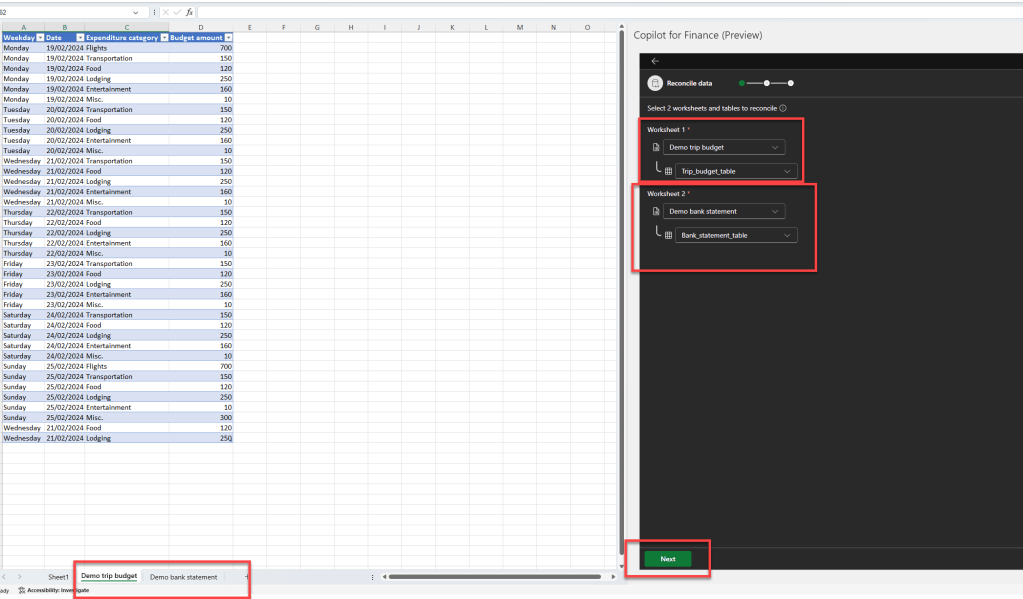Open the Weekday column filter dropdown
Image resolution: width=1023 pixels, height=599 pixels.
(39, 37)
